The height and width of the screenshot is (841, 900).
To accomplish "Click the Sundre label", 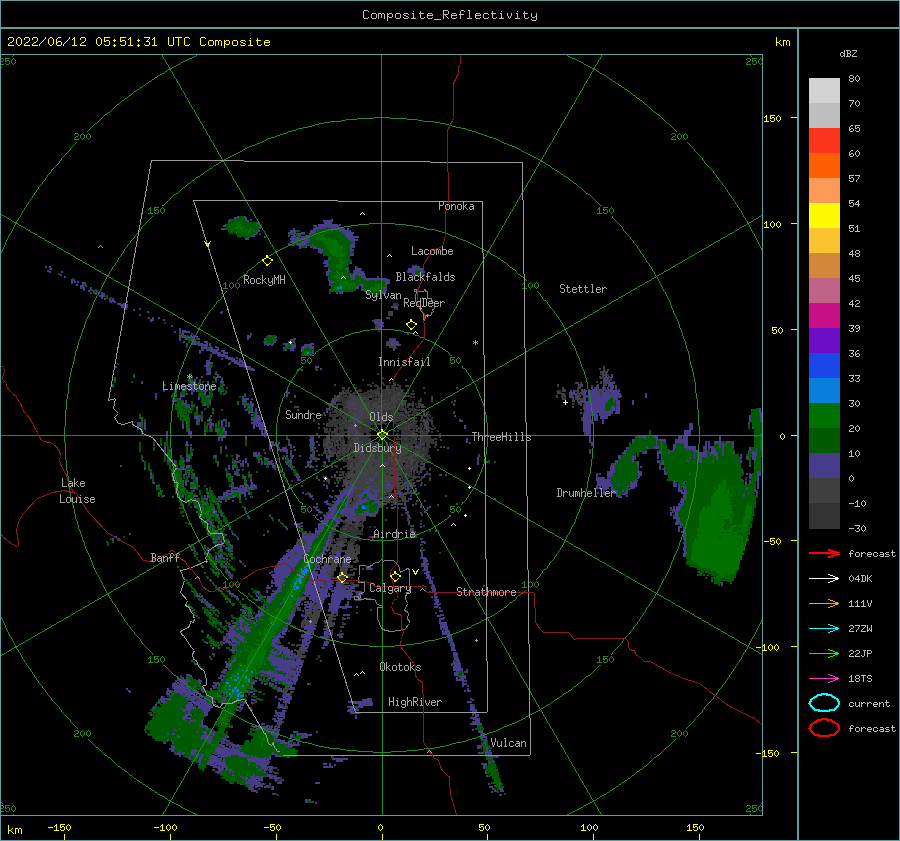I will pos(304,414).
